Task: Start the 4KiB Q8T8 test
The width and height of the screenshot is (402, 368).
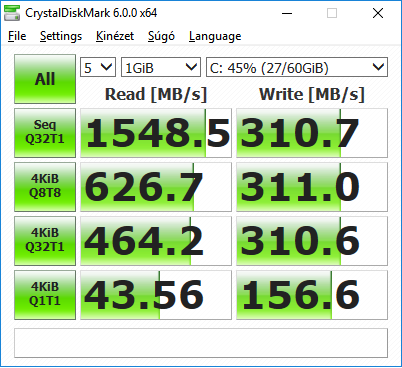Action: click(45, 187)
